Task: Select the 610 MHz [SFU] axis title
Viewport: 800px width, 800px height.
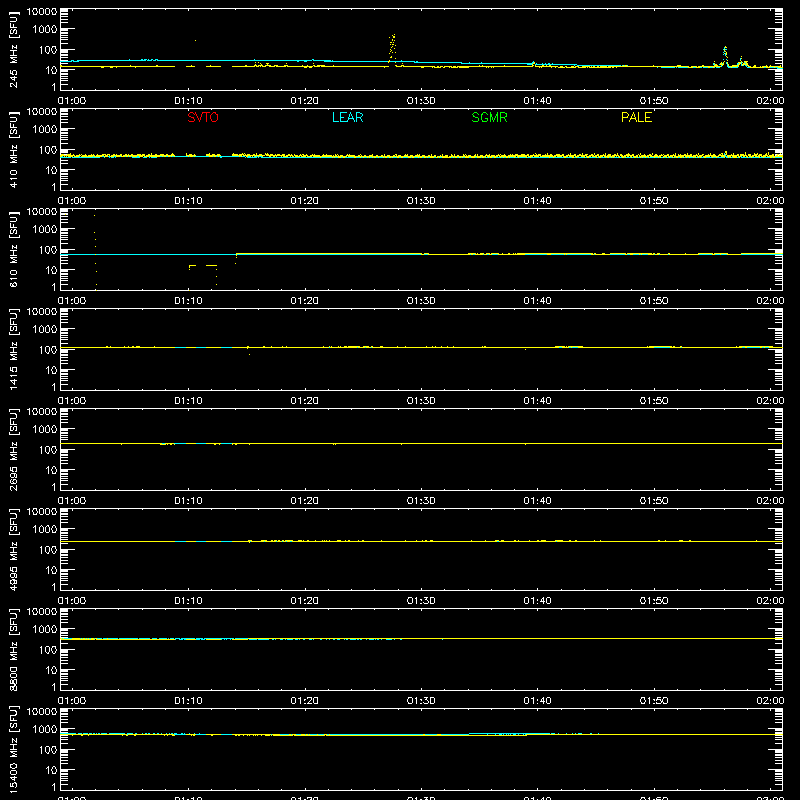Action: [14, 249]
